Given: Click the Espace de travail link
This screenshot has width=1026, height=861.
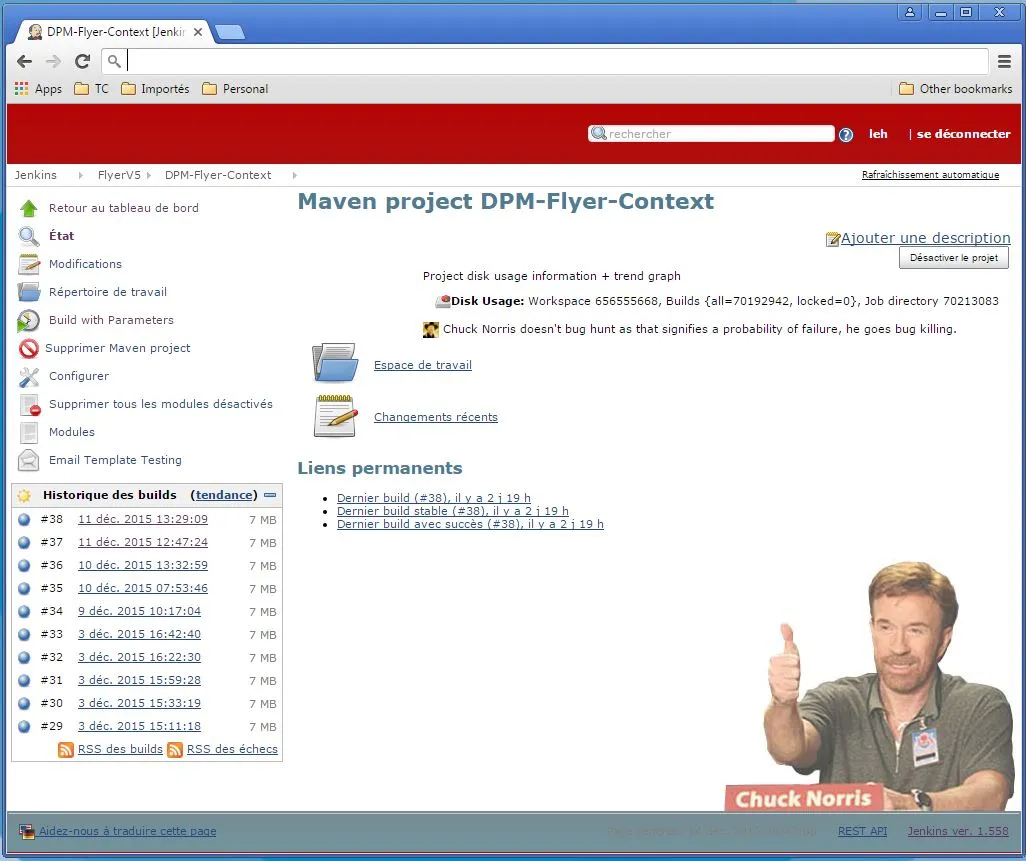Looking at the screenshot, I should [423, 365].
